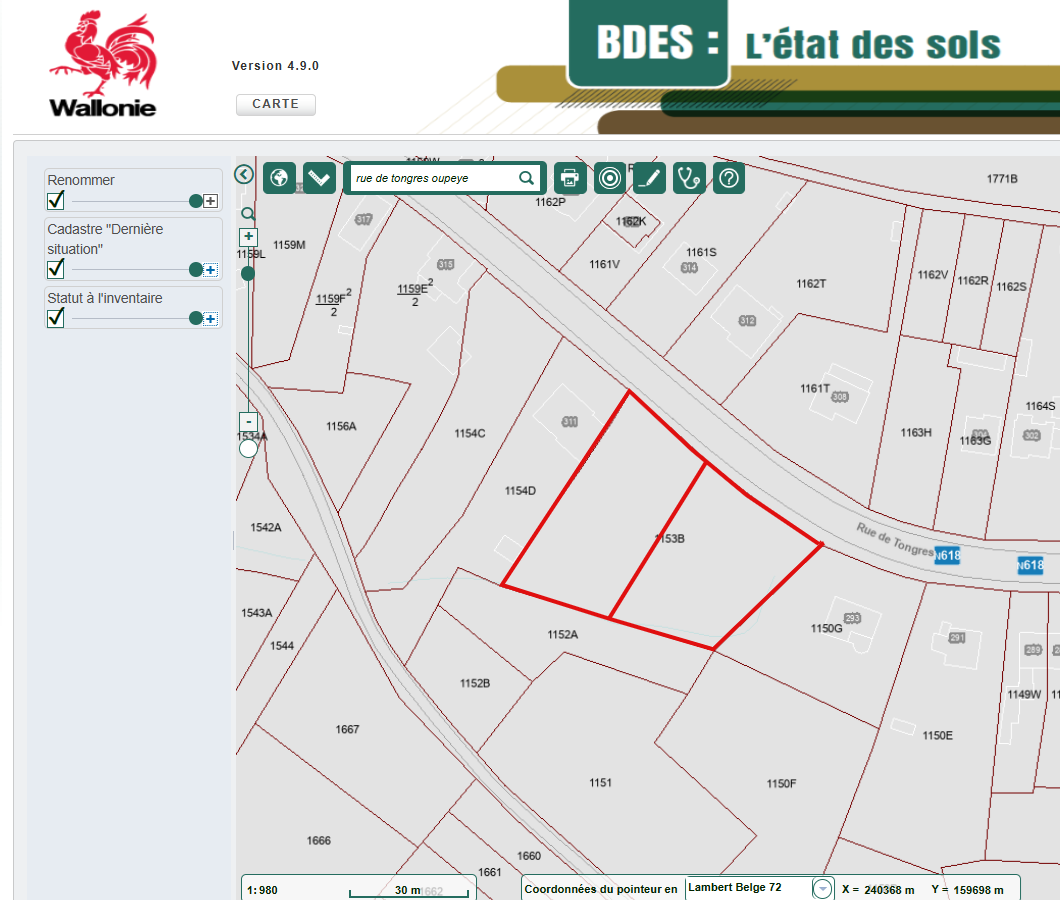
Task: Click the address search text field
Action: (x=434, y=178)
